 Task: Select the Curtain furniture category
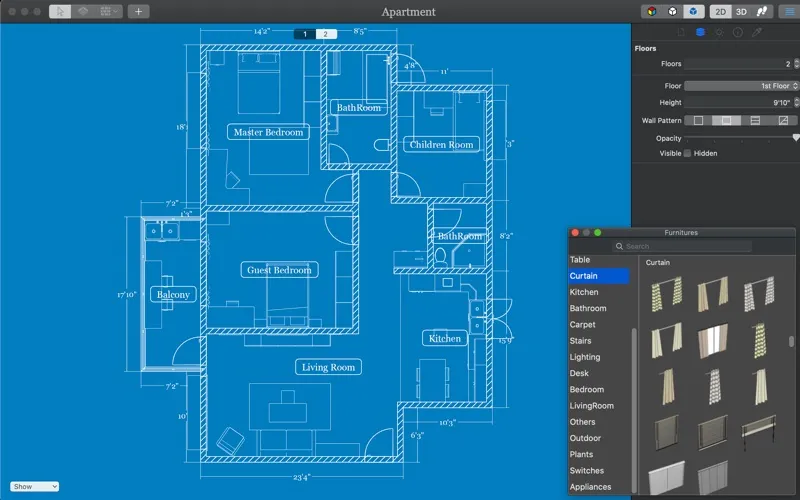click(x=599, y=276)
